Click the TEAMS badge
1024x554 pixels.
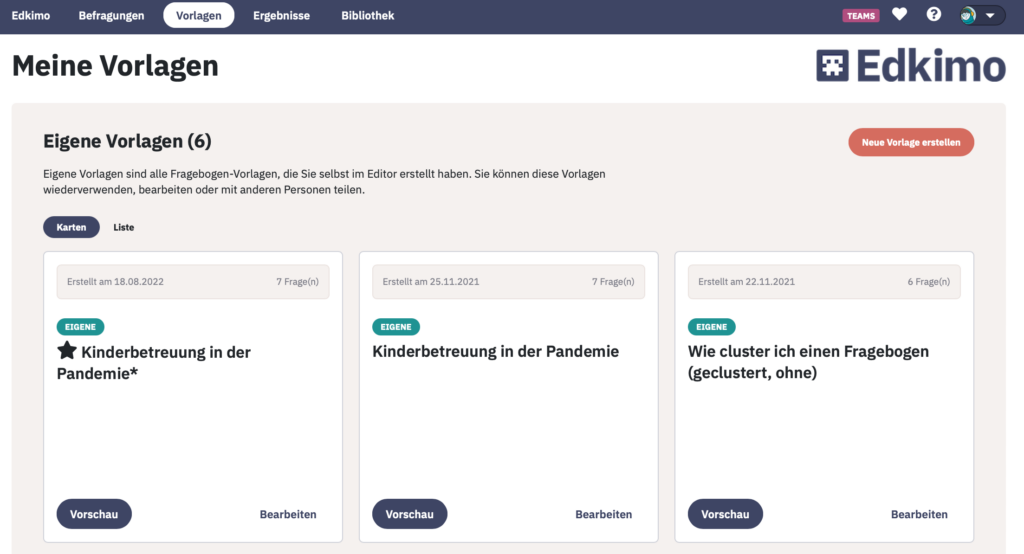pyautogui.click(x=861, y=16)
